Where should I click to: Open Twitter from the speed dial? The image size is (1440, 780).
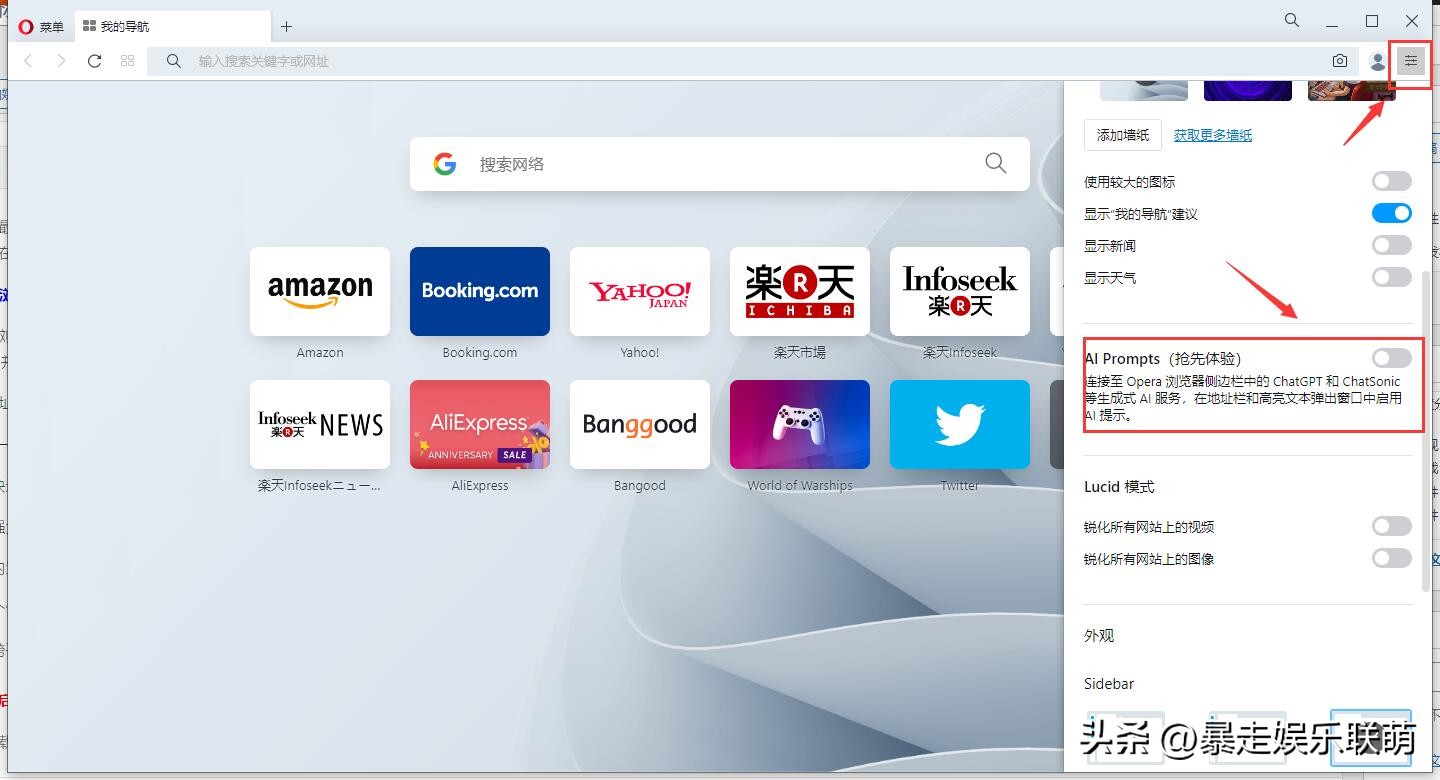pyautogui.click(x=959, y=424)
